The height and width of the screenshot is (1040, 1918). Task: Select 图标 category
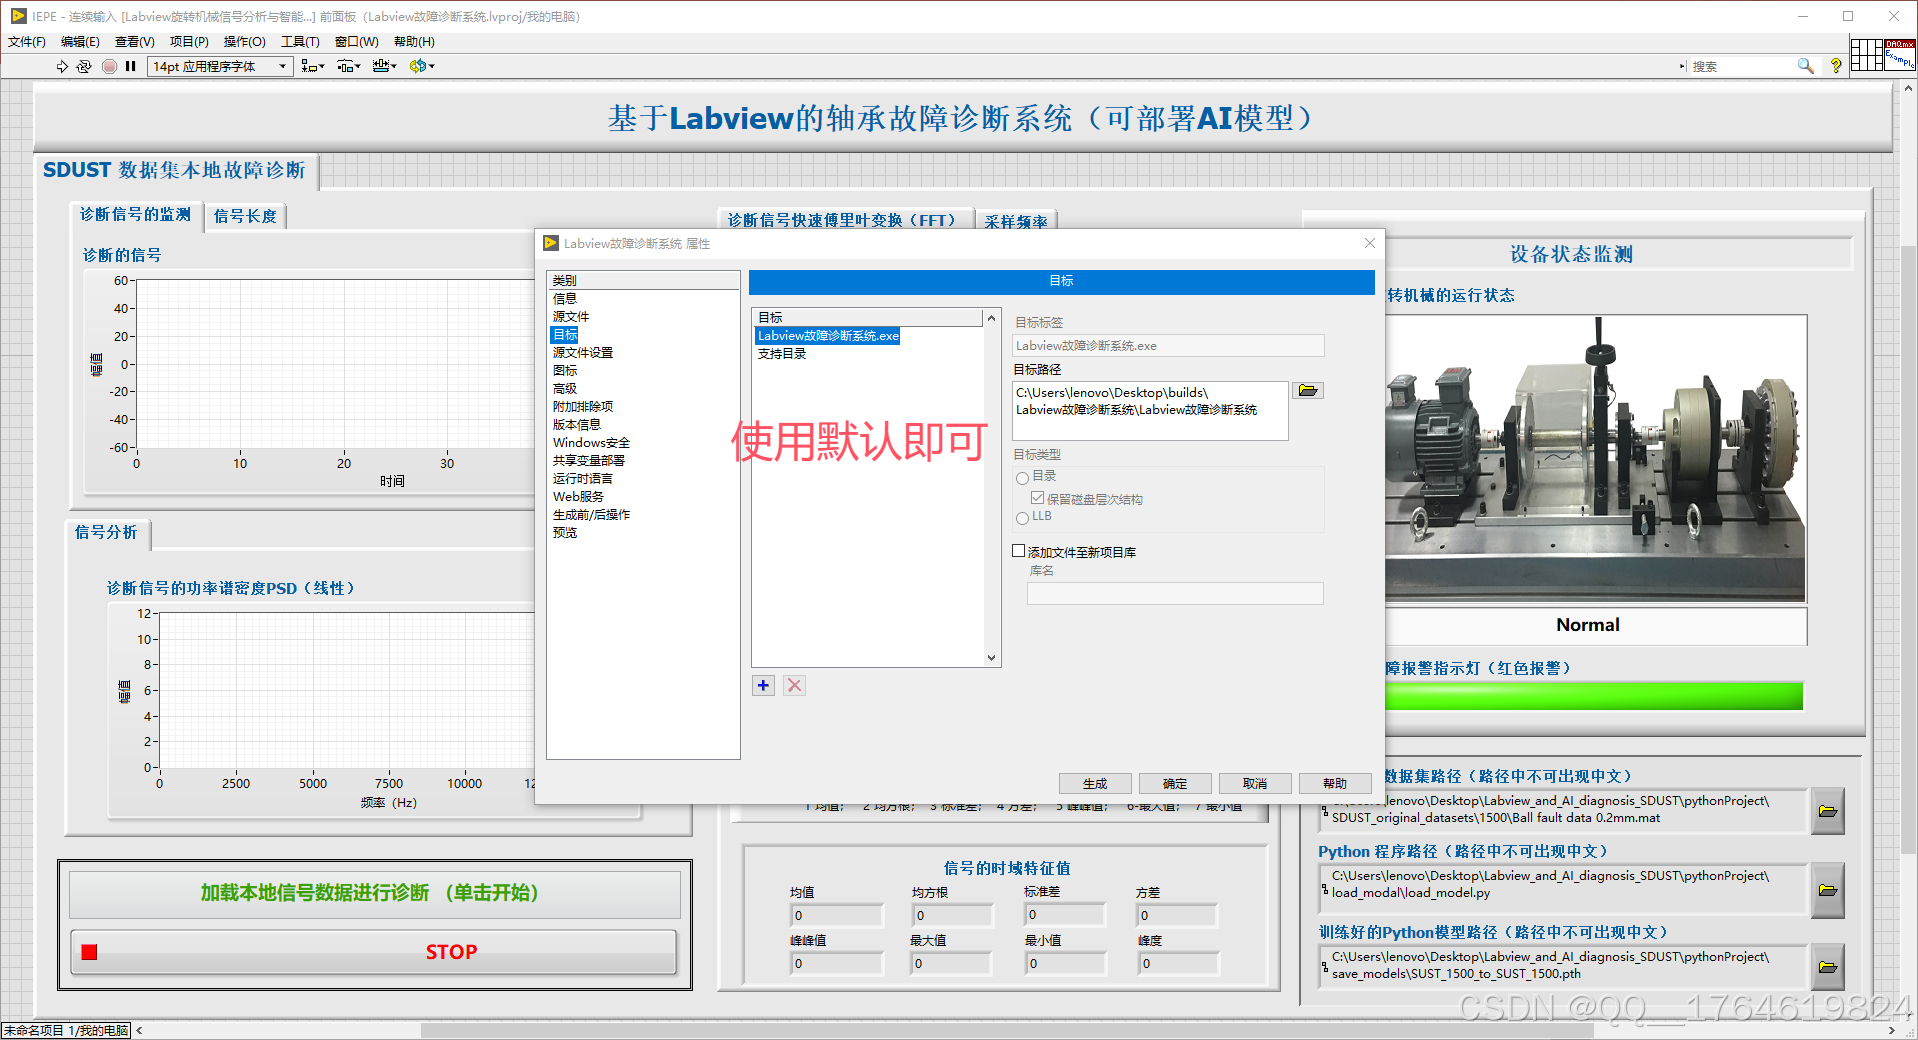tap(565, 370)
